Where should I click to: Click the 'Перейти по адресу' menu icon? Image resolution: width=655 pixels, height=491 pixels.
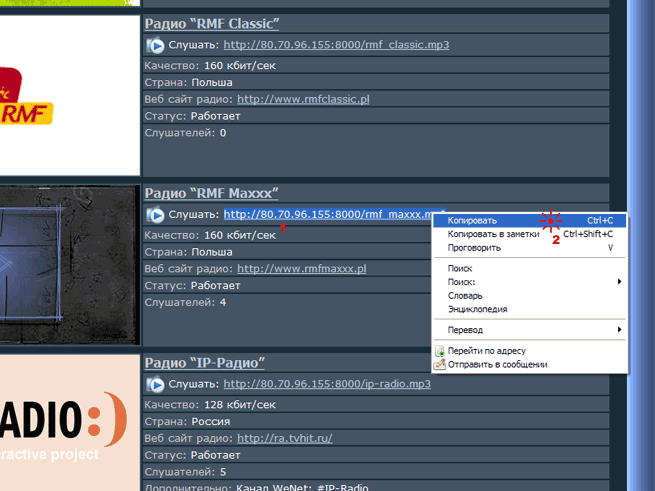click(439, 351)
